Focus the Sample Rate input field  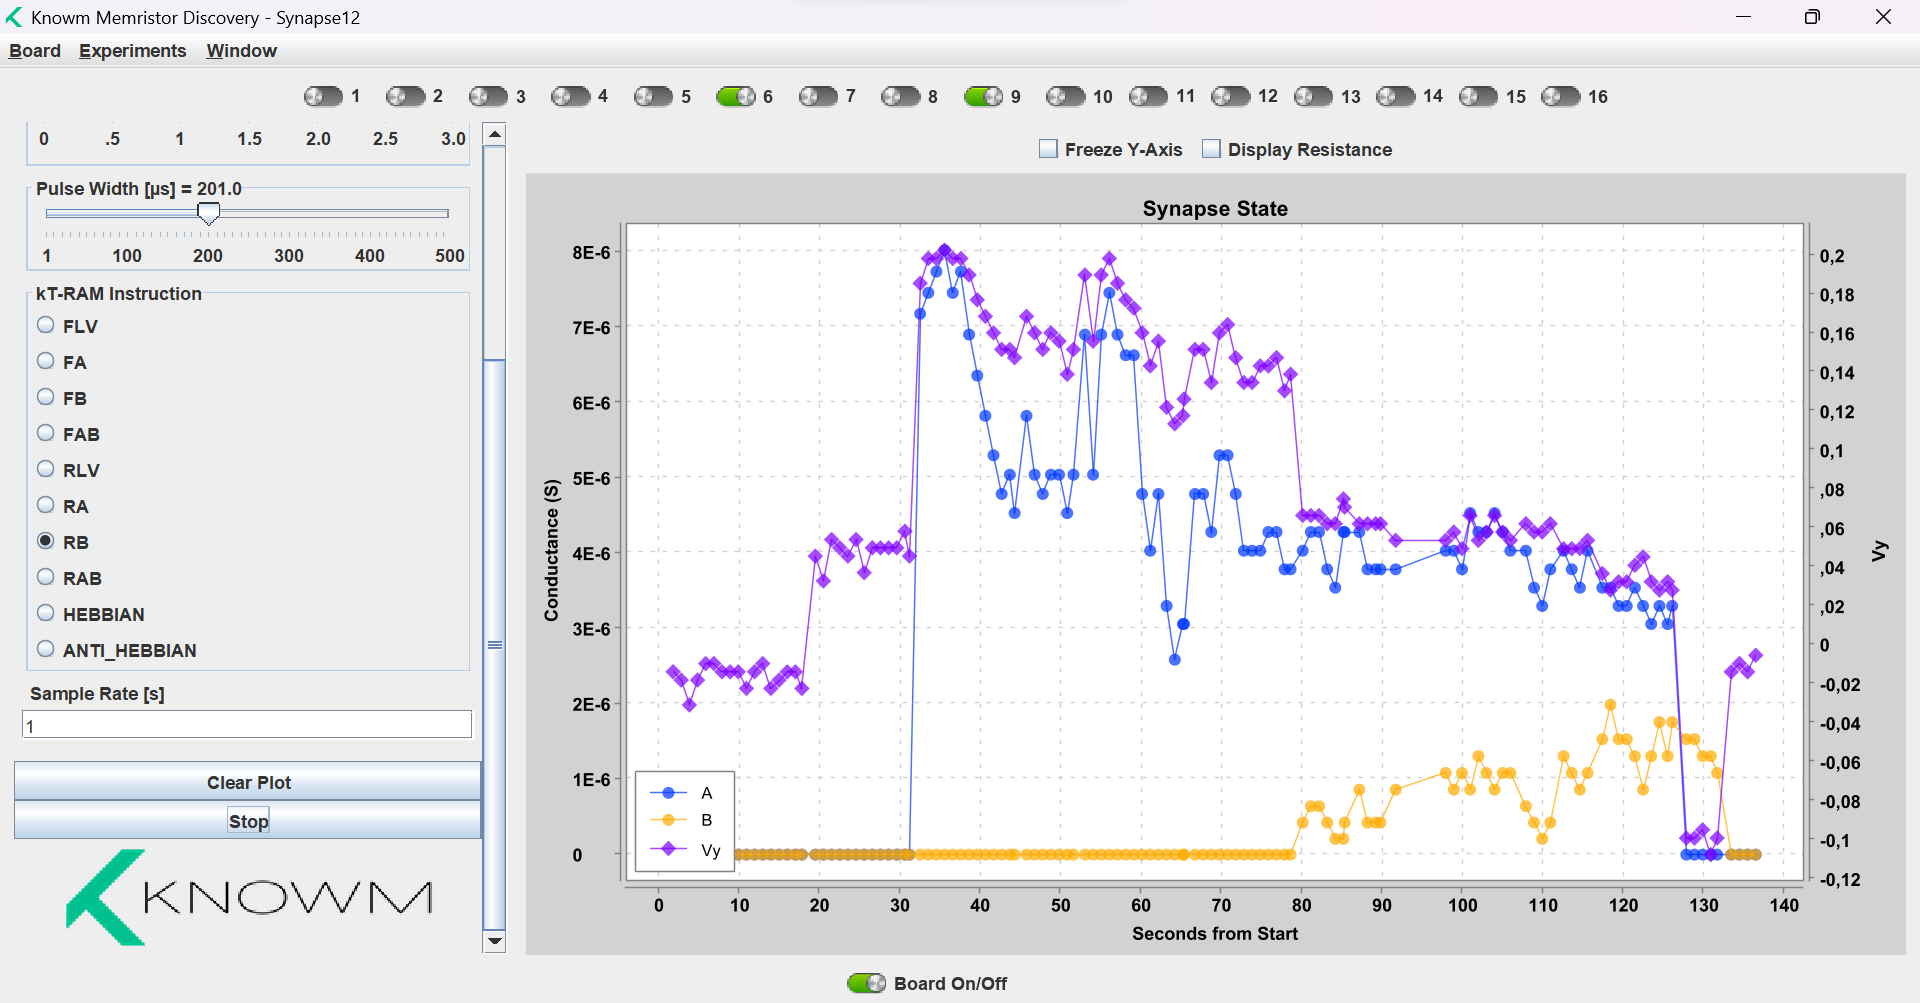tap(247, 725)
